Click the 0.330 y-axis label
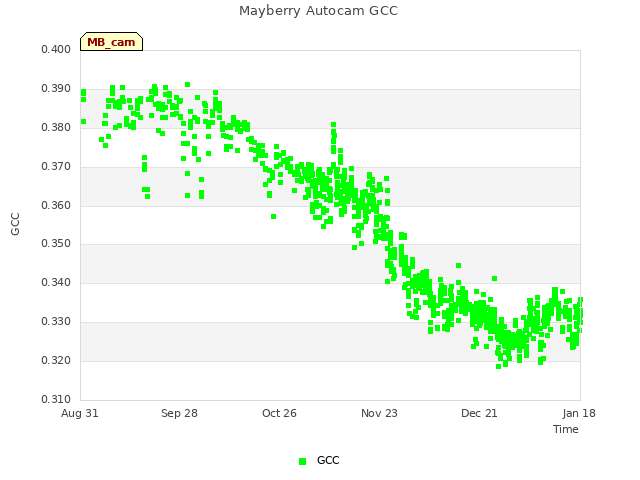This screenshot has width=640, height=480. click(x=56, y=322)
